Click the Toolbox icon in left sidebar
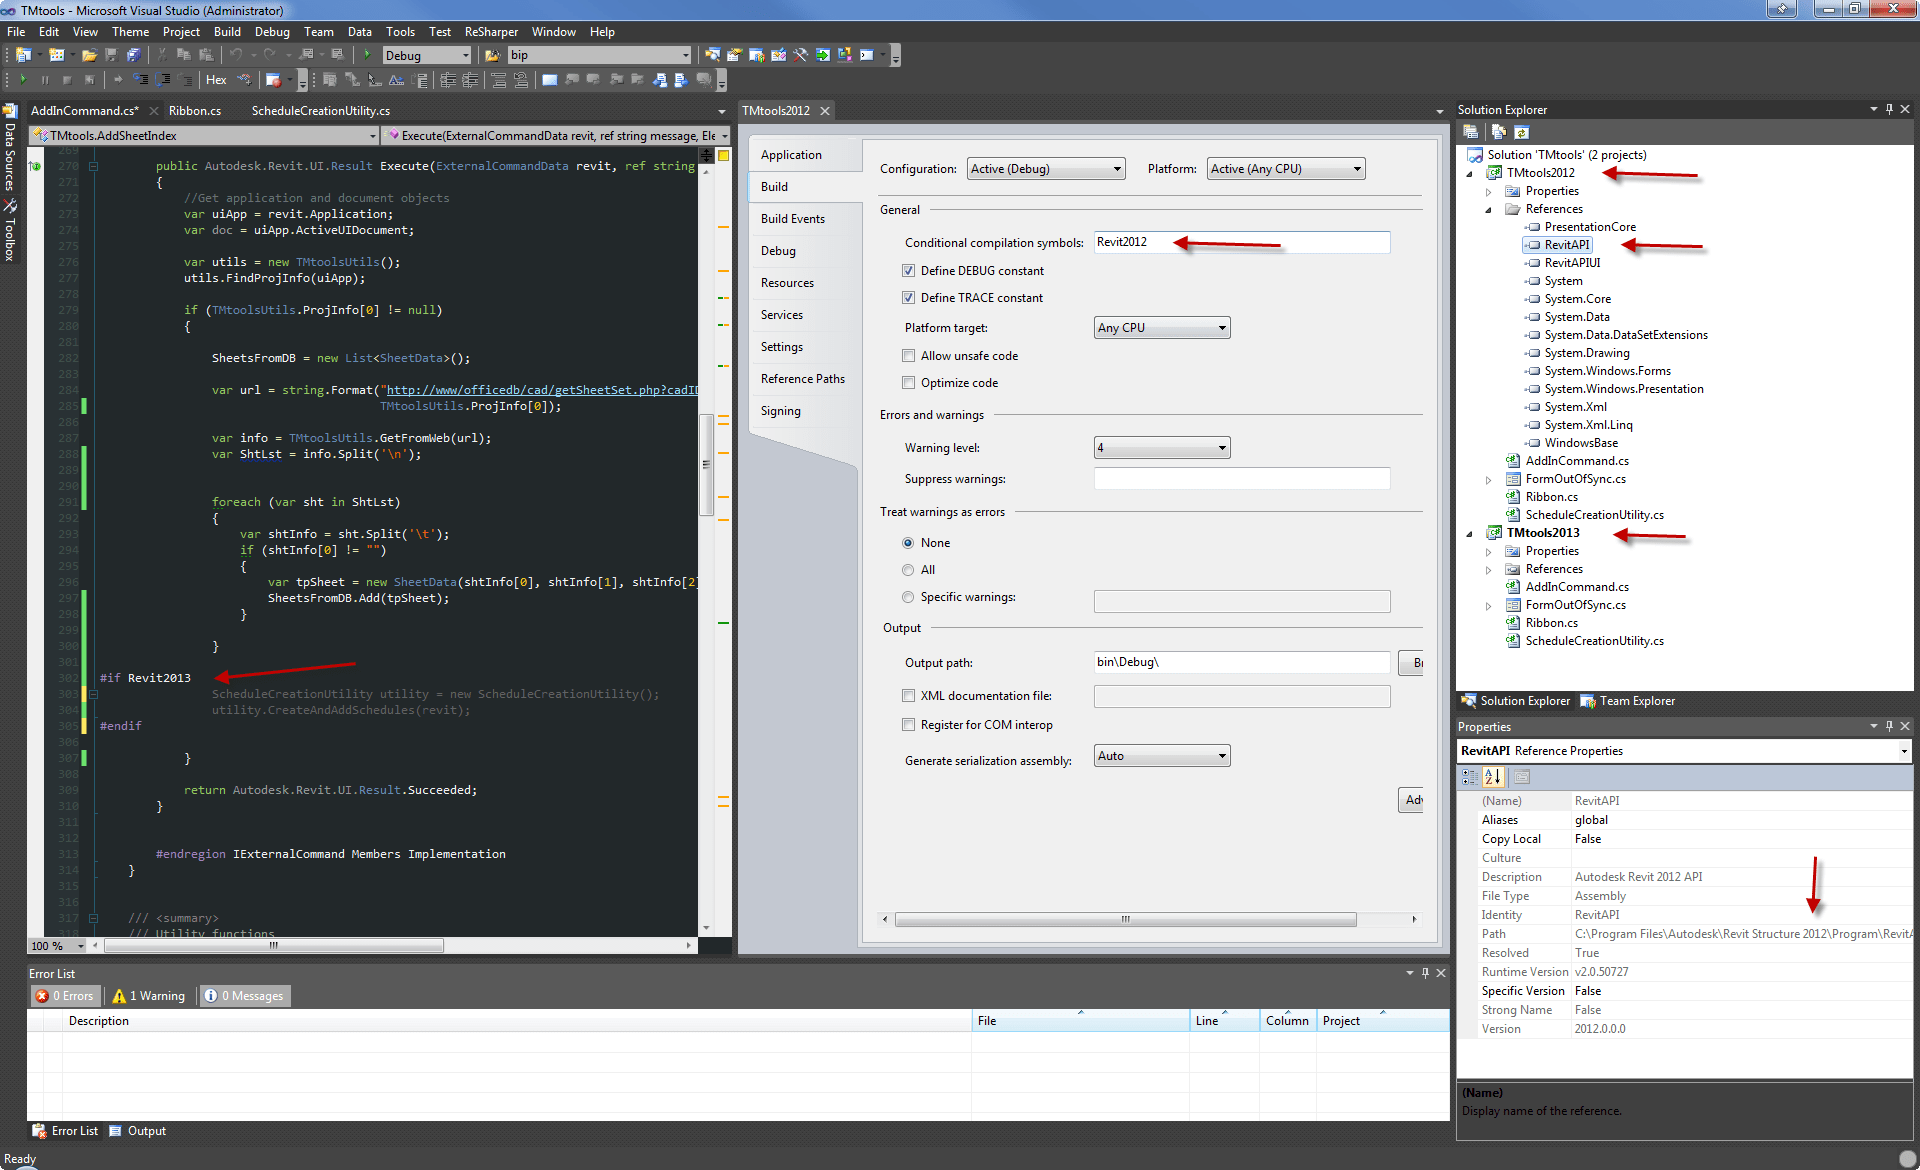This screenshot has width=1920, height=1170. [10, 206]
